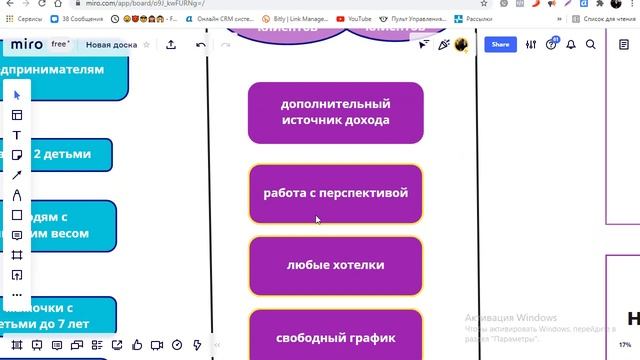The image size is (640, 360).
Task: Select the Text tool
Action: point(17,135)
